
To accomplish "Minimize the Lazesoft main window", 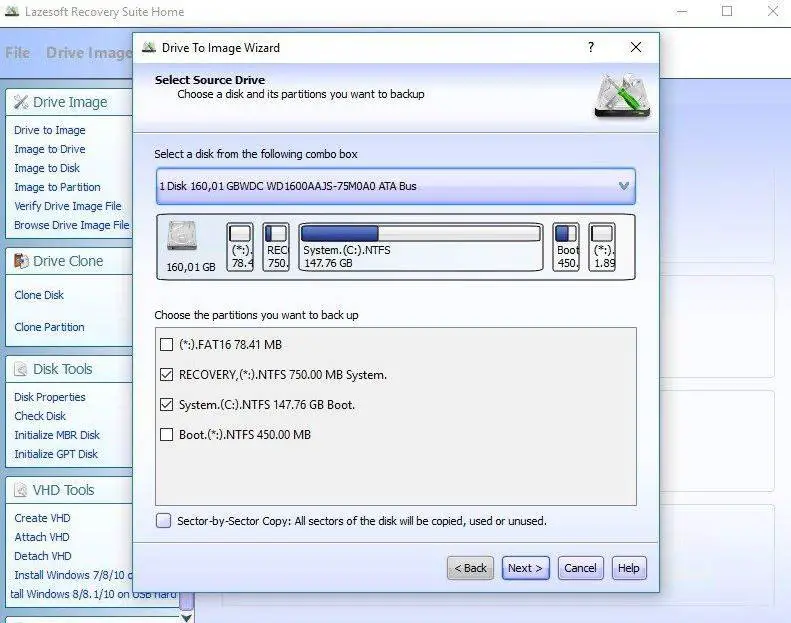I will pyautogui.click(x=682, y=11).
